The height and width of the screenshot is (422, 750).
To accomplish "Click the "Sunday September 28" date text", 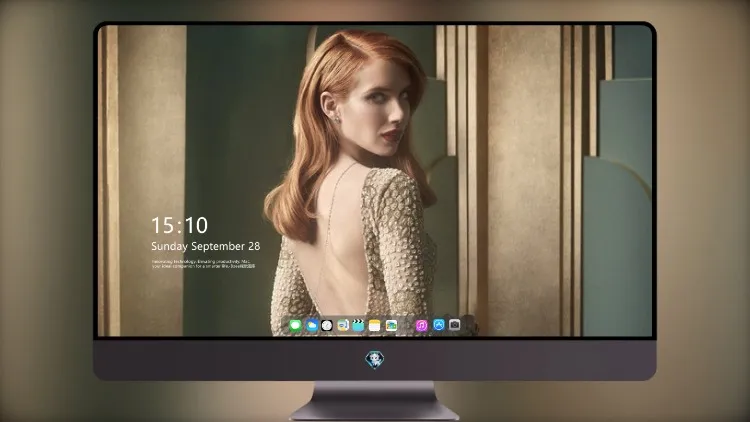I will pyautogui.click(x=206, y=246).
